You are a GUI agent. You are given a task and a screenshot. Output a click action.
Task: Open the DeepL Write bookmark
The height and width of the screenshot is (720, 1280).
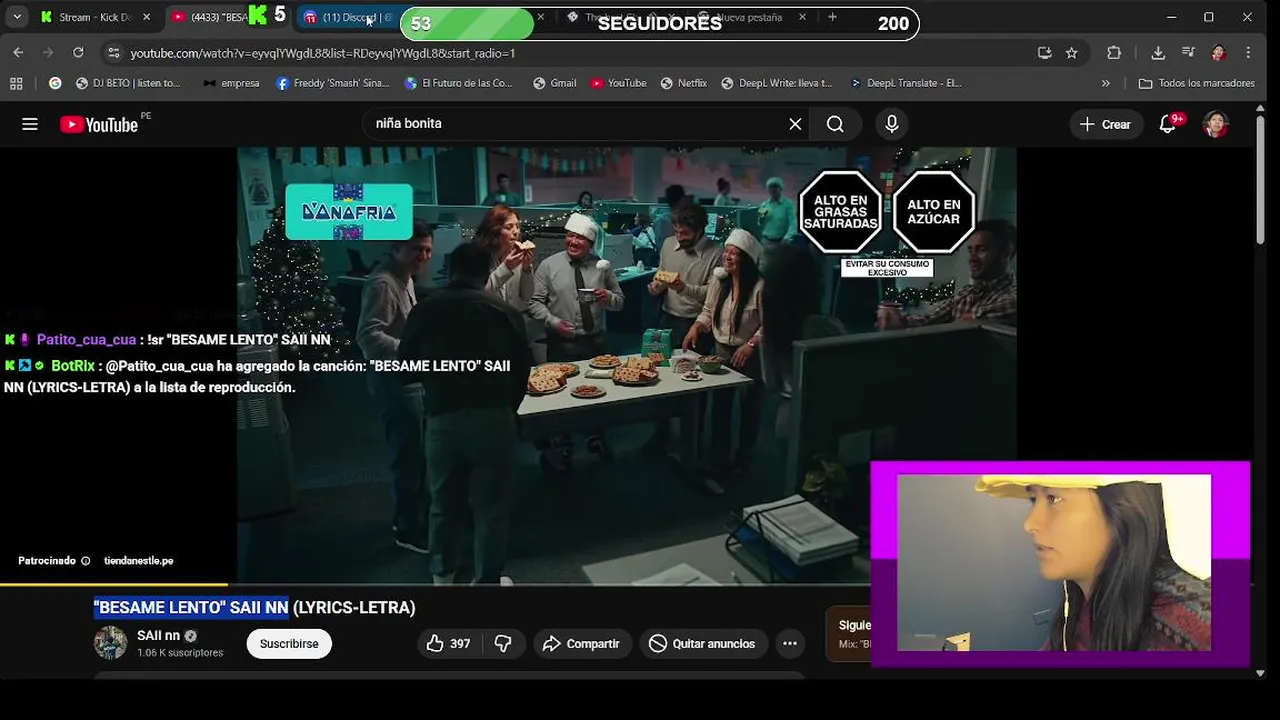776,83
